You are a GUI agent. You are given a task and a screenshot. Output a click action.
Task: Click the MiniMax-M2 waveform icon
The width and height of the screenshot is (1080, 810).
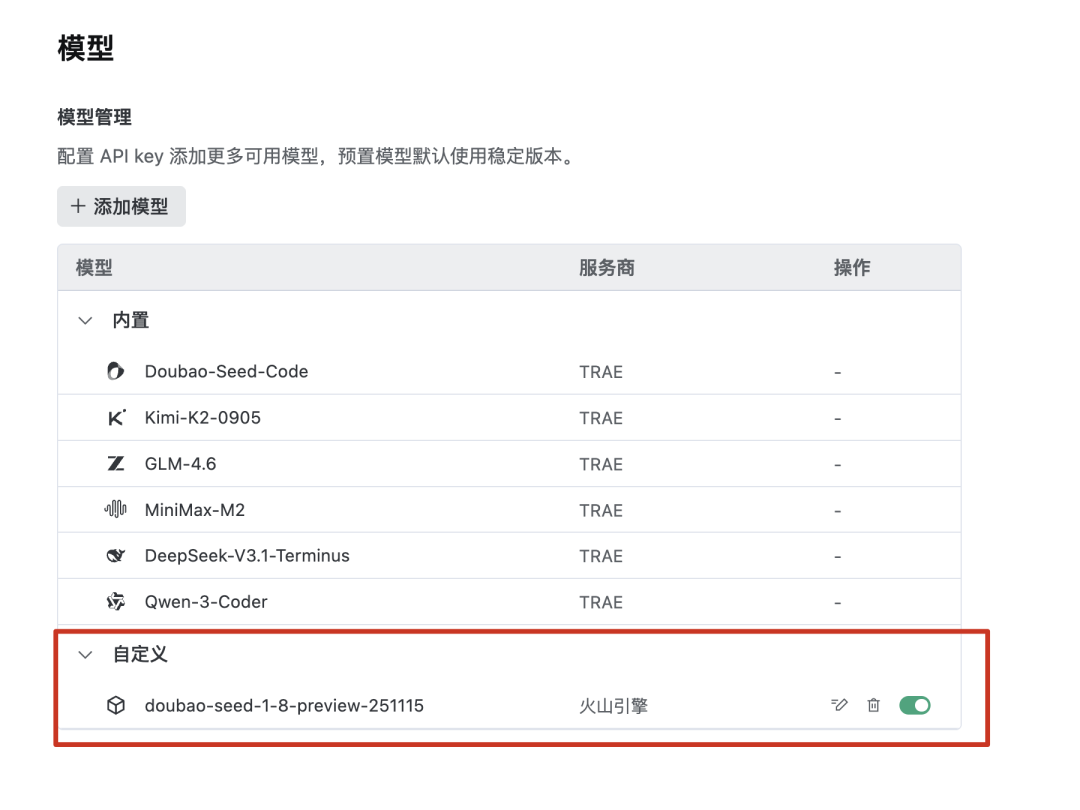tap(116, 509)
